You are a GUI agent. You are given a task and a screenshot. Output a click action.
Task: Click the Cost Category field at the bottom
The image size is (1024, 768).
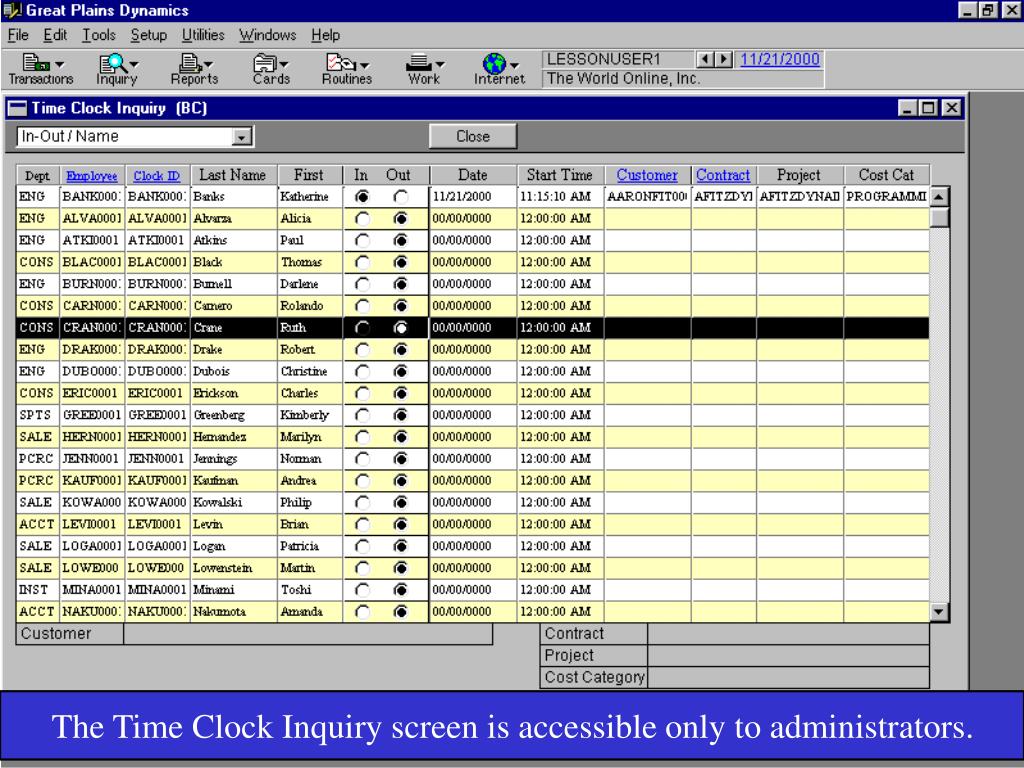pos(788,677)
